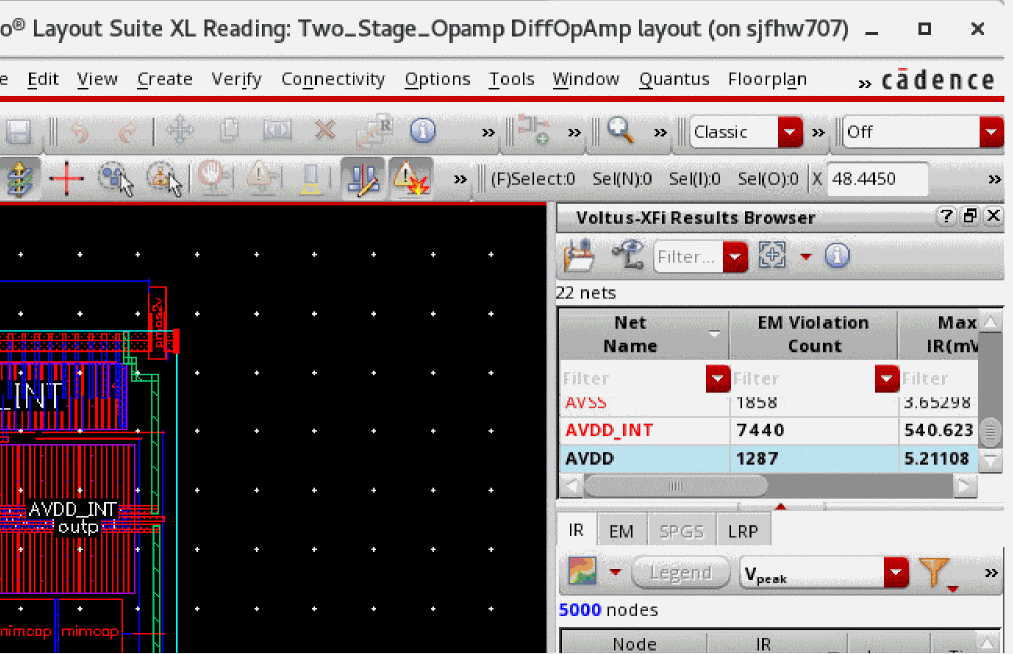Viewport: 1013px width, 654px height.
Task: Click the Undo arrow icon
Action: pos(79,132)
